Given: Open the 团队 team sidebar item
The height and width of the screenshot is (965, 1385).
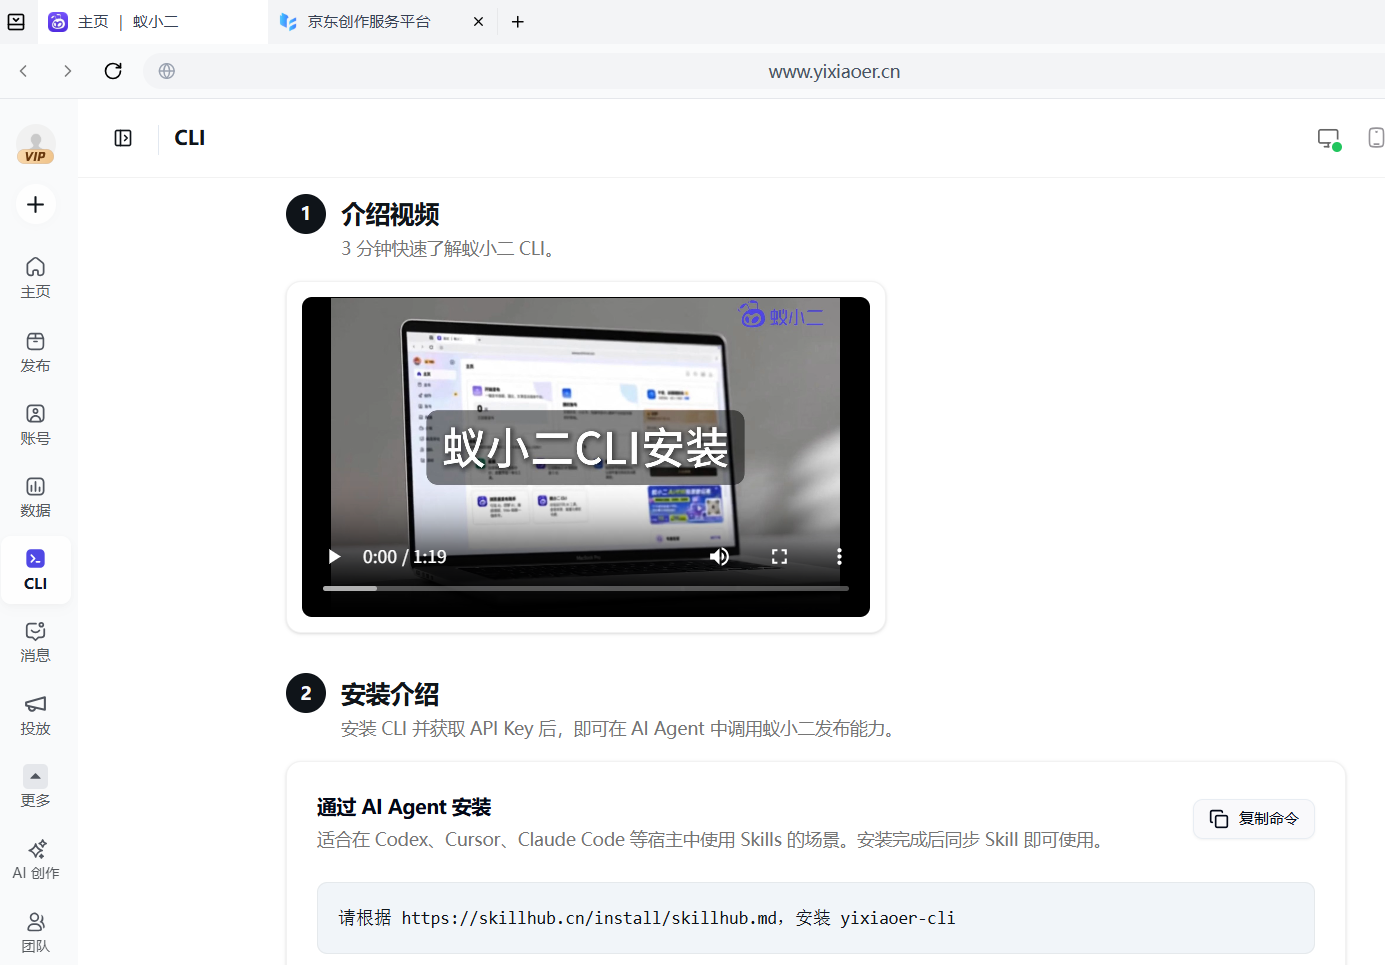Looking at the screenshot, I should 35,933.
